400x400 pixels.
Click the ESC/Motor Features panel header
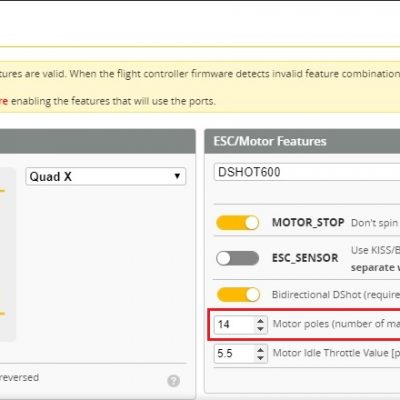click(302, 141)
